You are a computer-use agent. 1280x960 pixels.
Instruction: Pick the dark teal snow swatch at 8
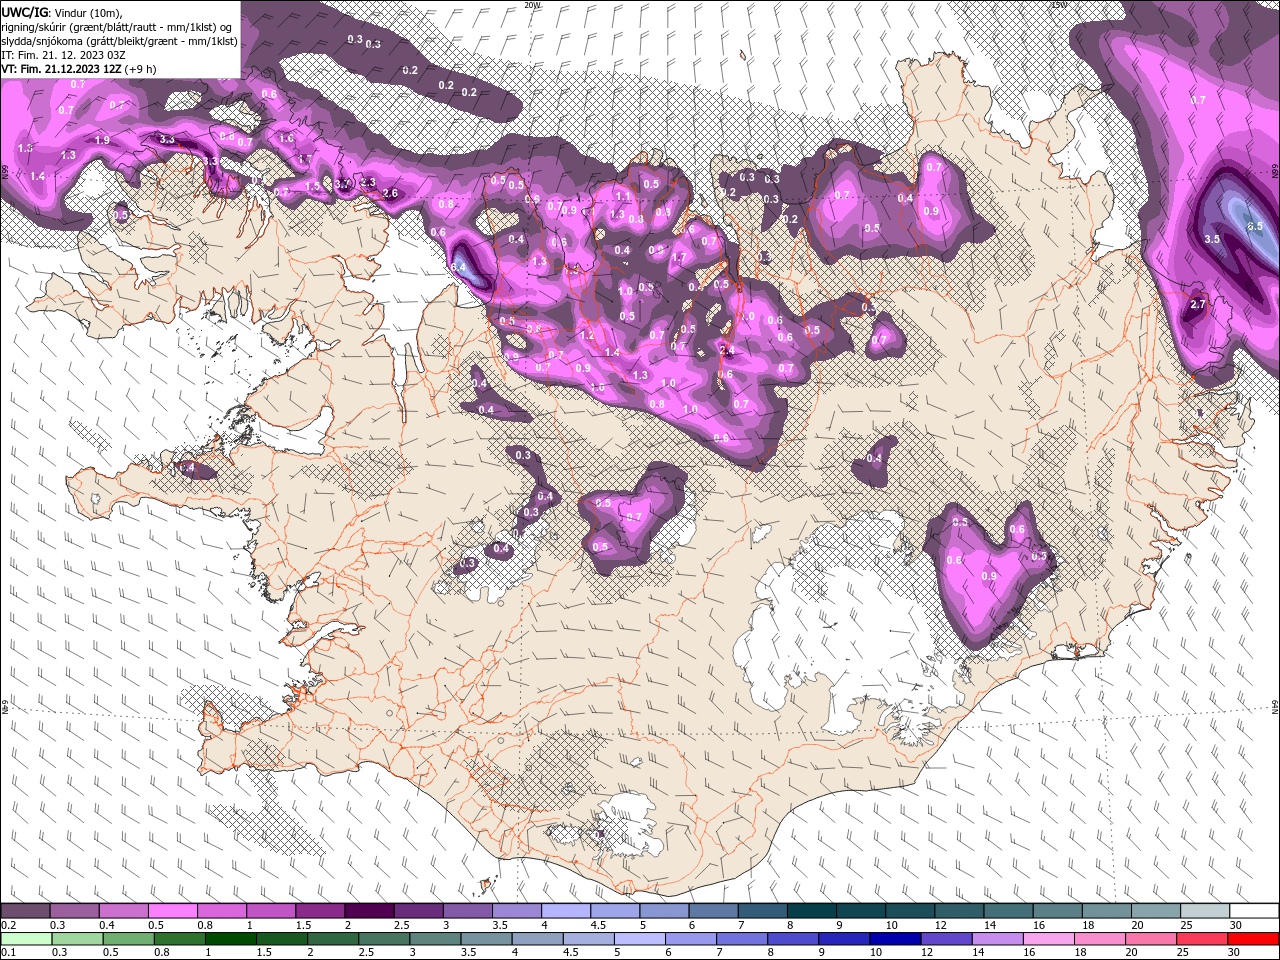[x=812, y=911]
